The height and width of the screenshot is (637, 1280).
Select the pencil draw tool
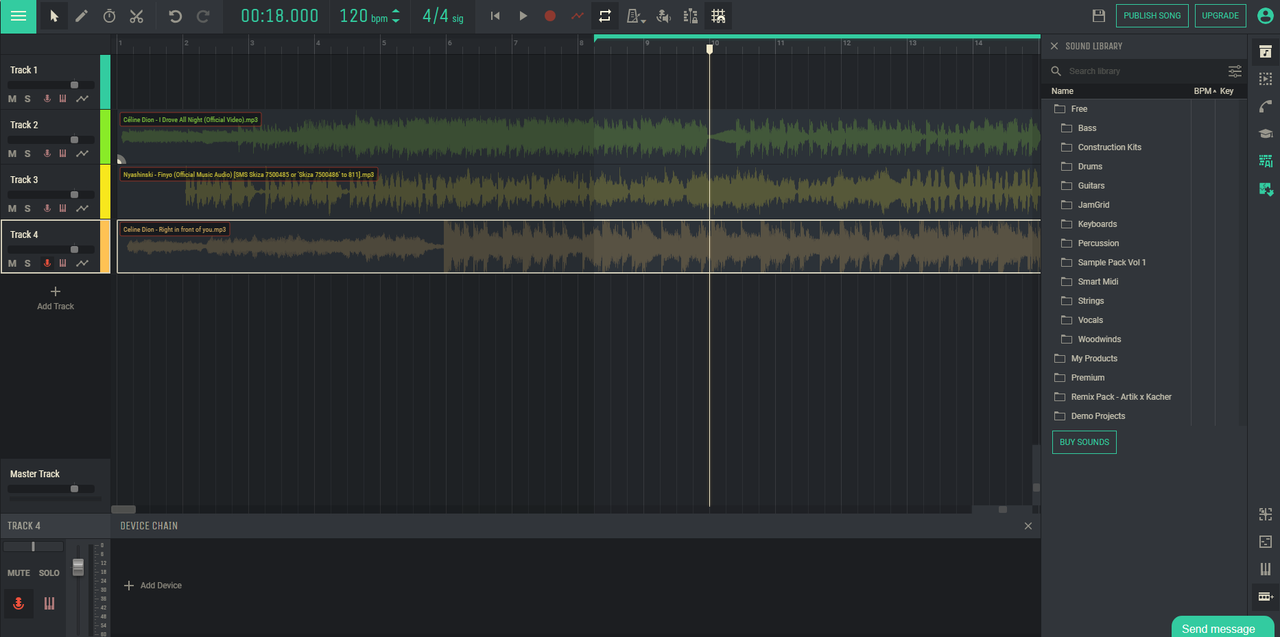81,16
